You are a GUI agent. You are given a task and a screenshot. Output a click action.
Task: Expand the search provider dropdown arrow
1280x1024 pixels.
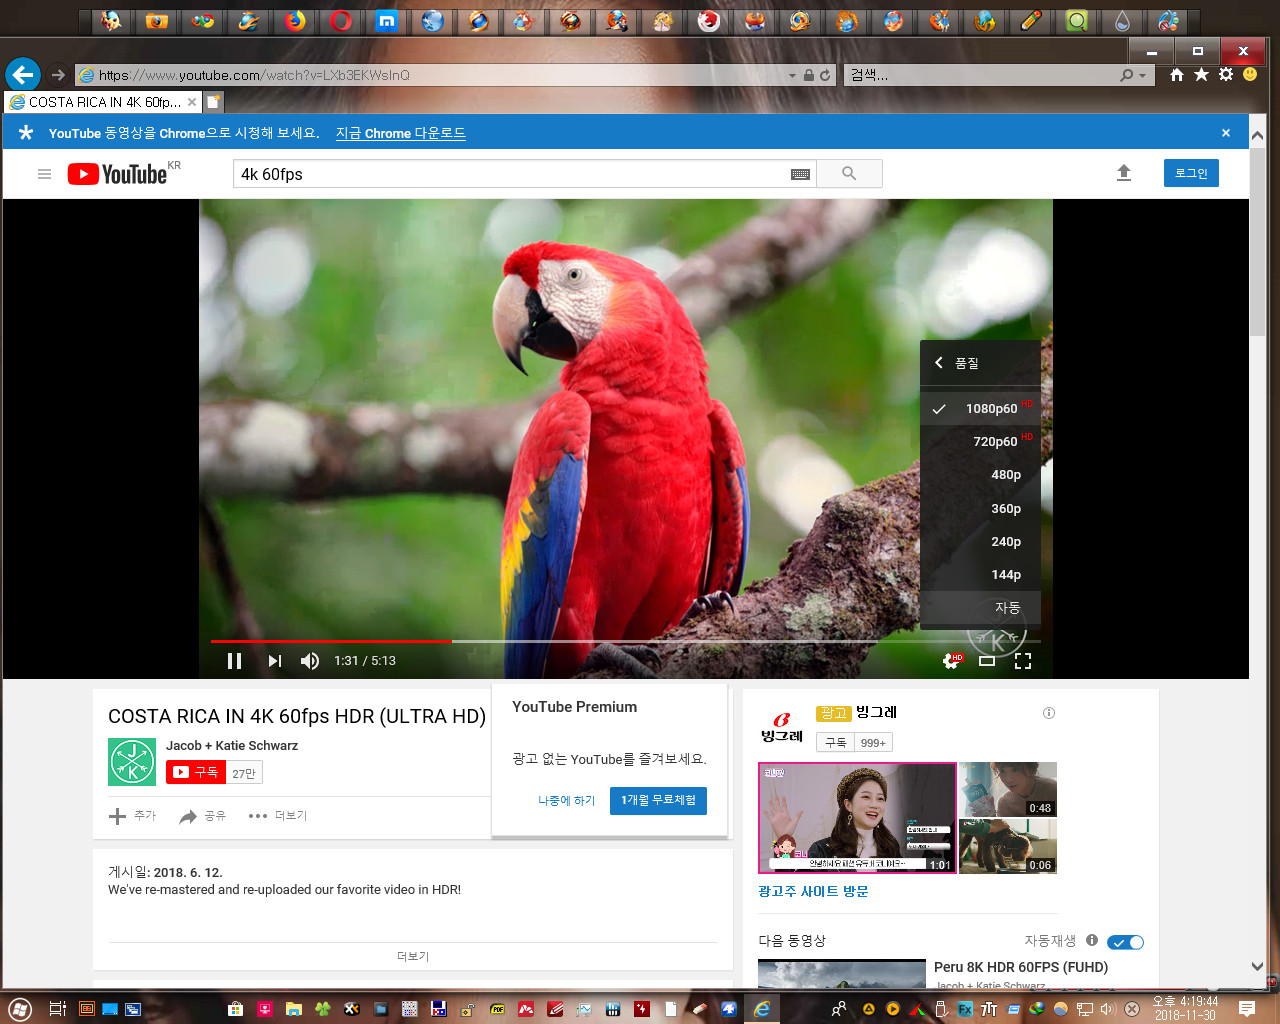pos(1142,75)
